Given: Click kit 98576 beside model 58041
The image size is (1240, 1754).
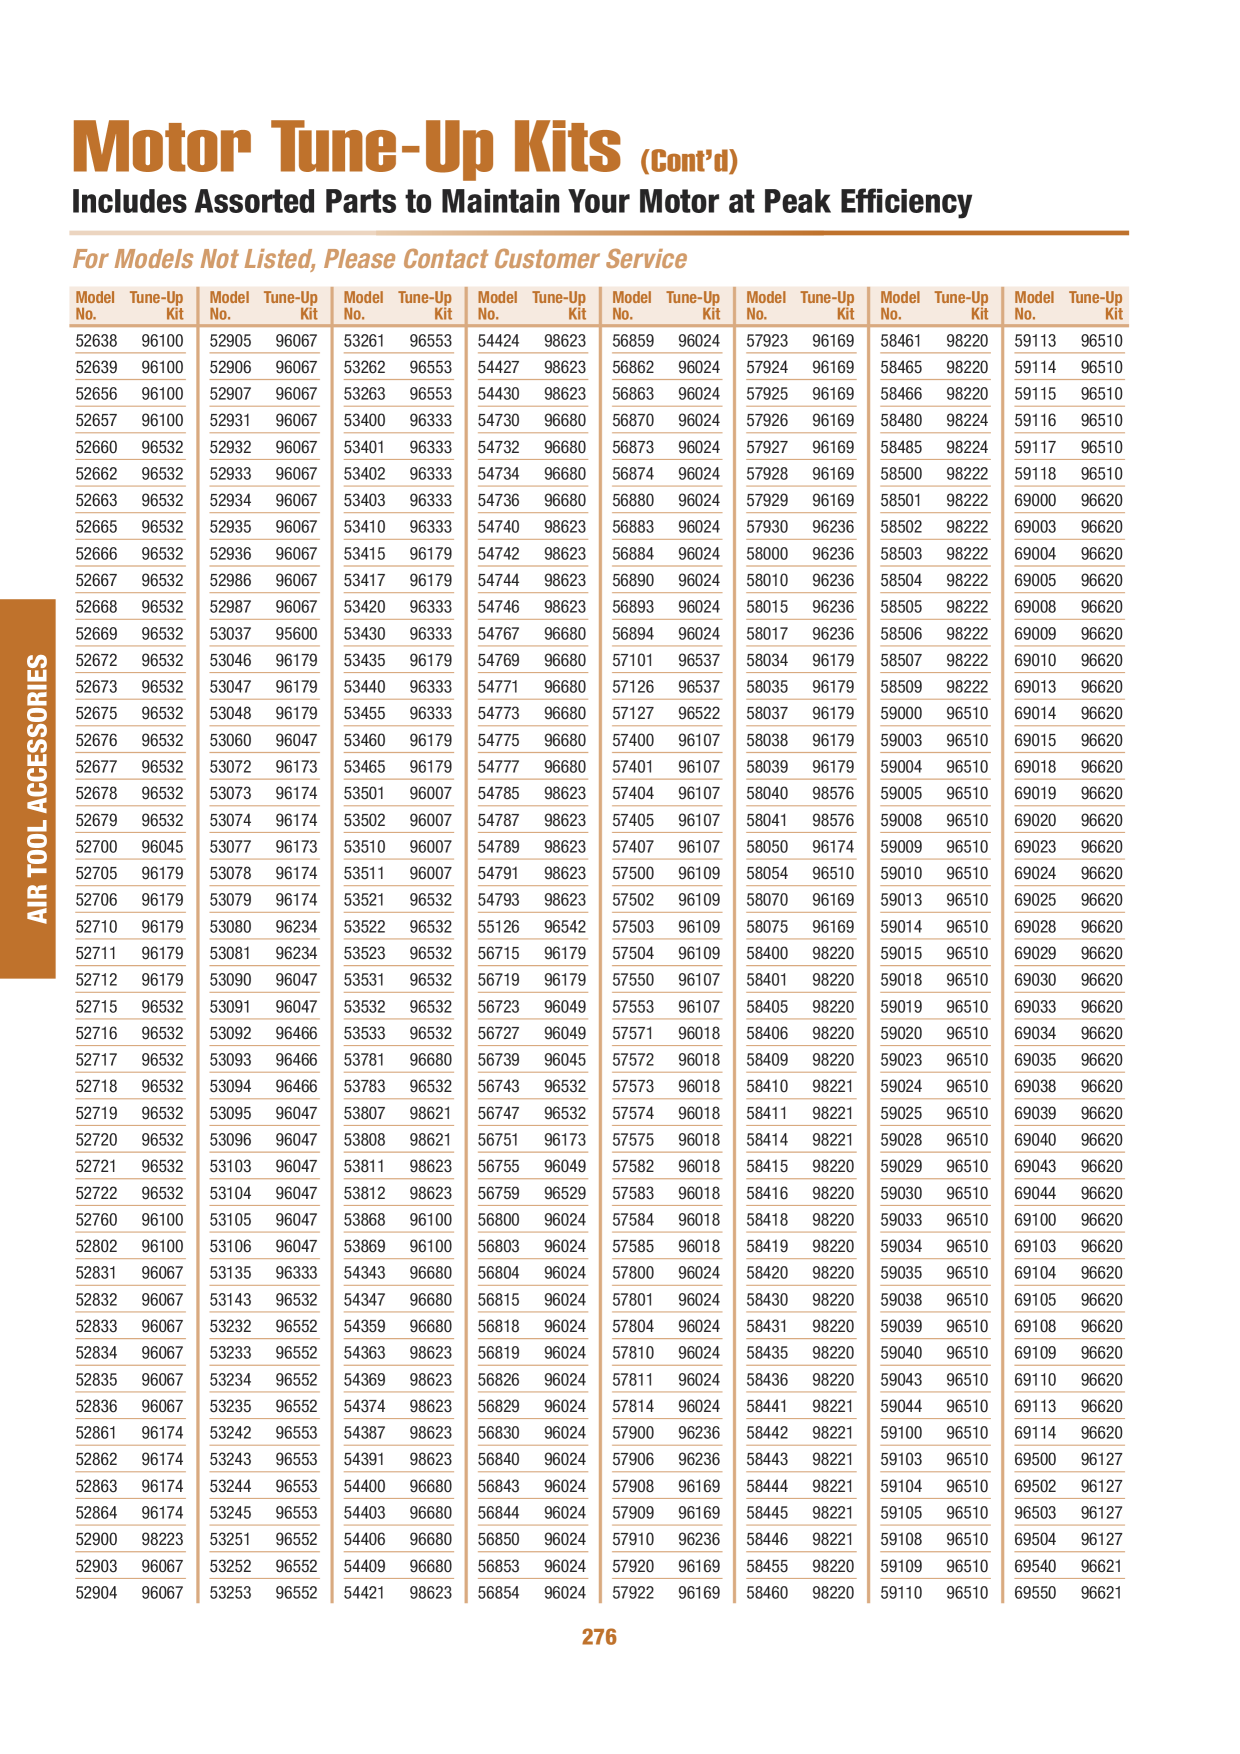Looking at the screenshot, I should click(x=833, y=821).
